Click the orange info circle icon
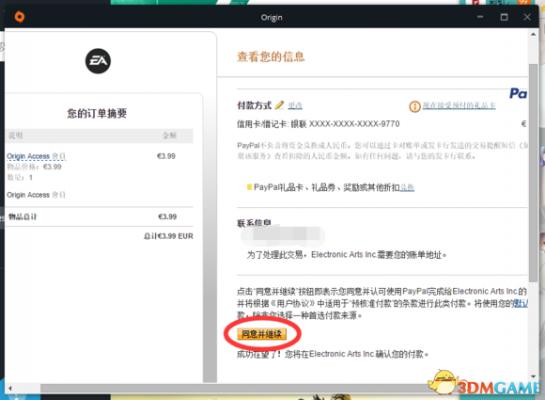The width and height of the screenshot is (545, 400). (x=415, y=106)
